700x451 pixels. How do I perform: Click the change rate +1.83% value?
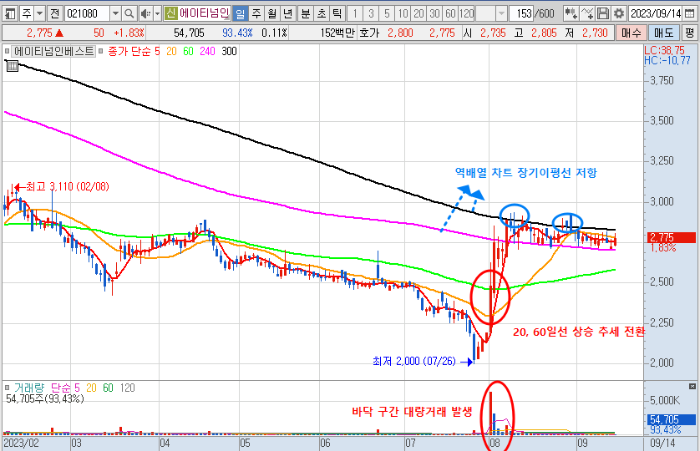[x=129, y=33]
